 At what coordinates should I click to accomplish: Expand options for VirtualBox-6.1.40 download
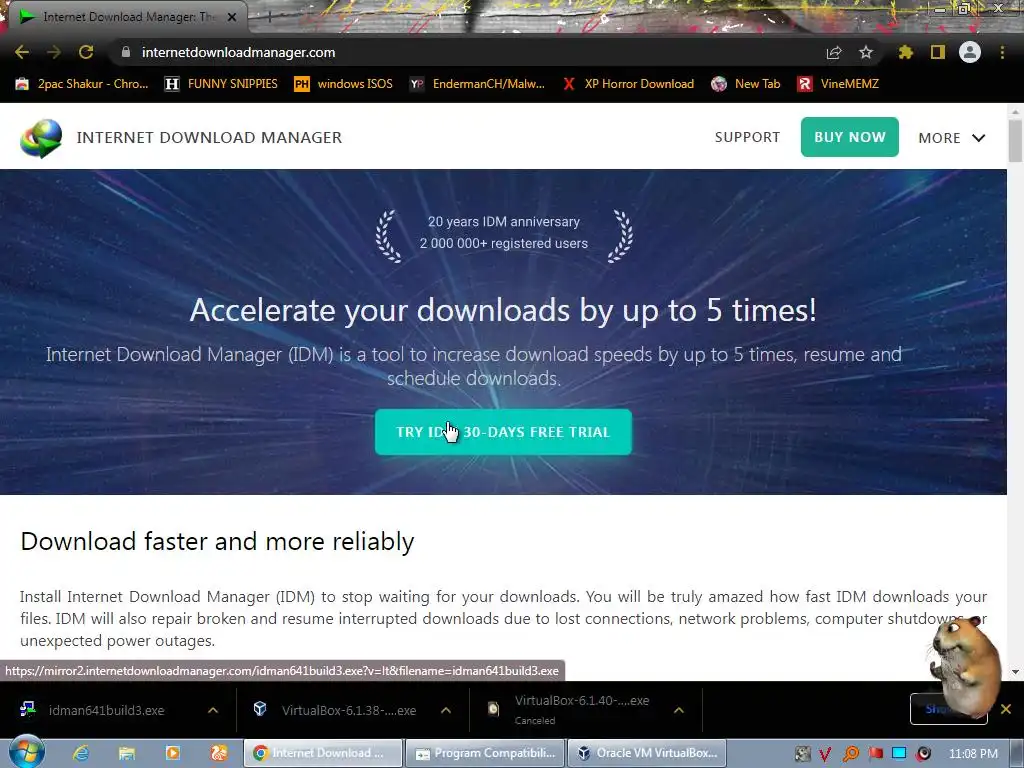(679, 710)
